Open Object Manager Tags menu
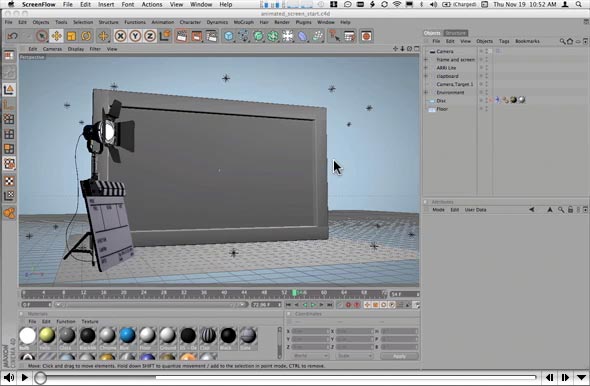This screenshot has height=386, width=590. click(x=504, y=41)
